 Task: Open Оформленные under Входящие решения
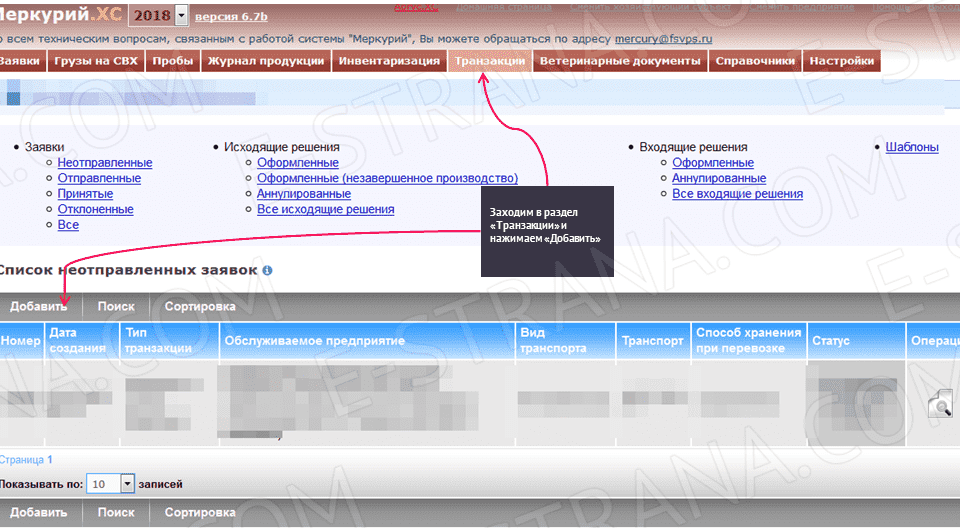point(713,162)
